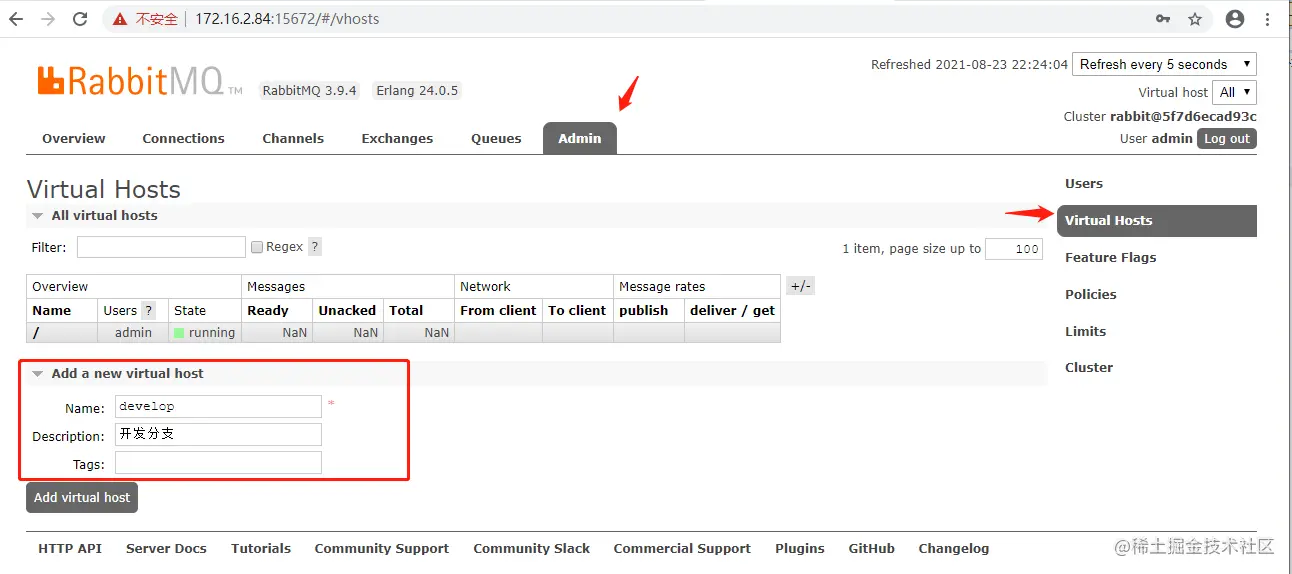The height and width of the screenshot is (574, 1292).
Task: Sort by the To client column header
Action: 577,311
